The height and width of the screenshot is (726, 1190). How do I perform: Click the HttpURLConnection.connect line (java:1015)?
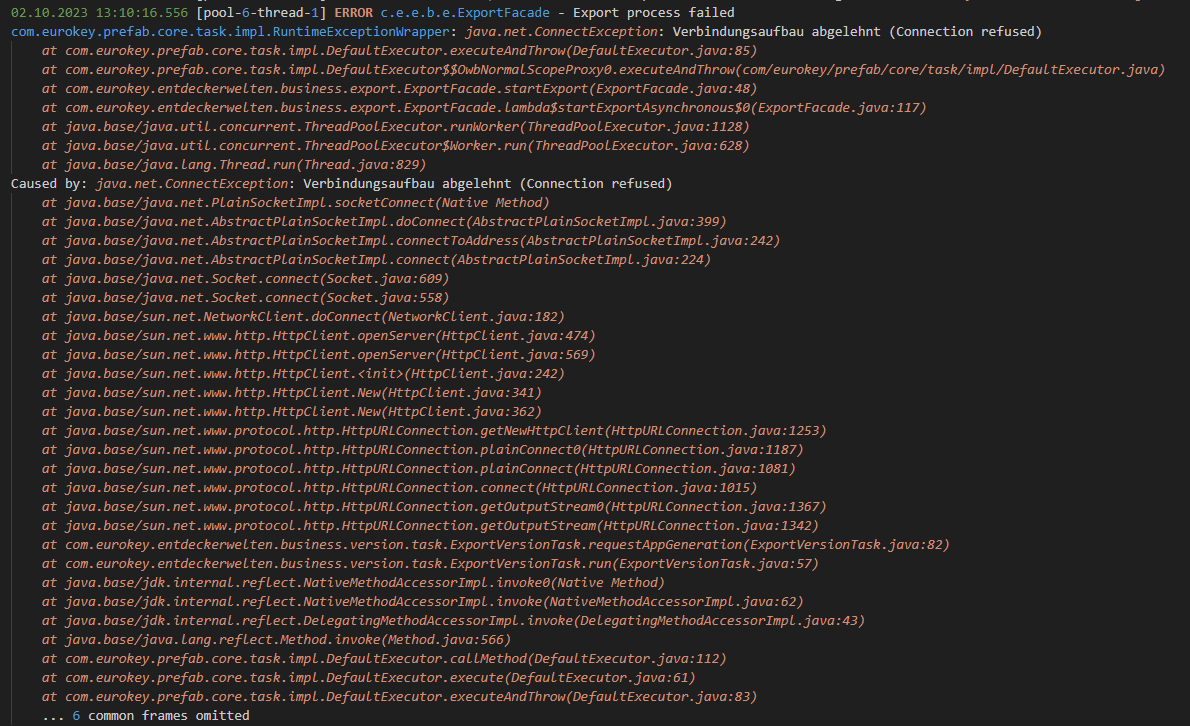[399, 487]
